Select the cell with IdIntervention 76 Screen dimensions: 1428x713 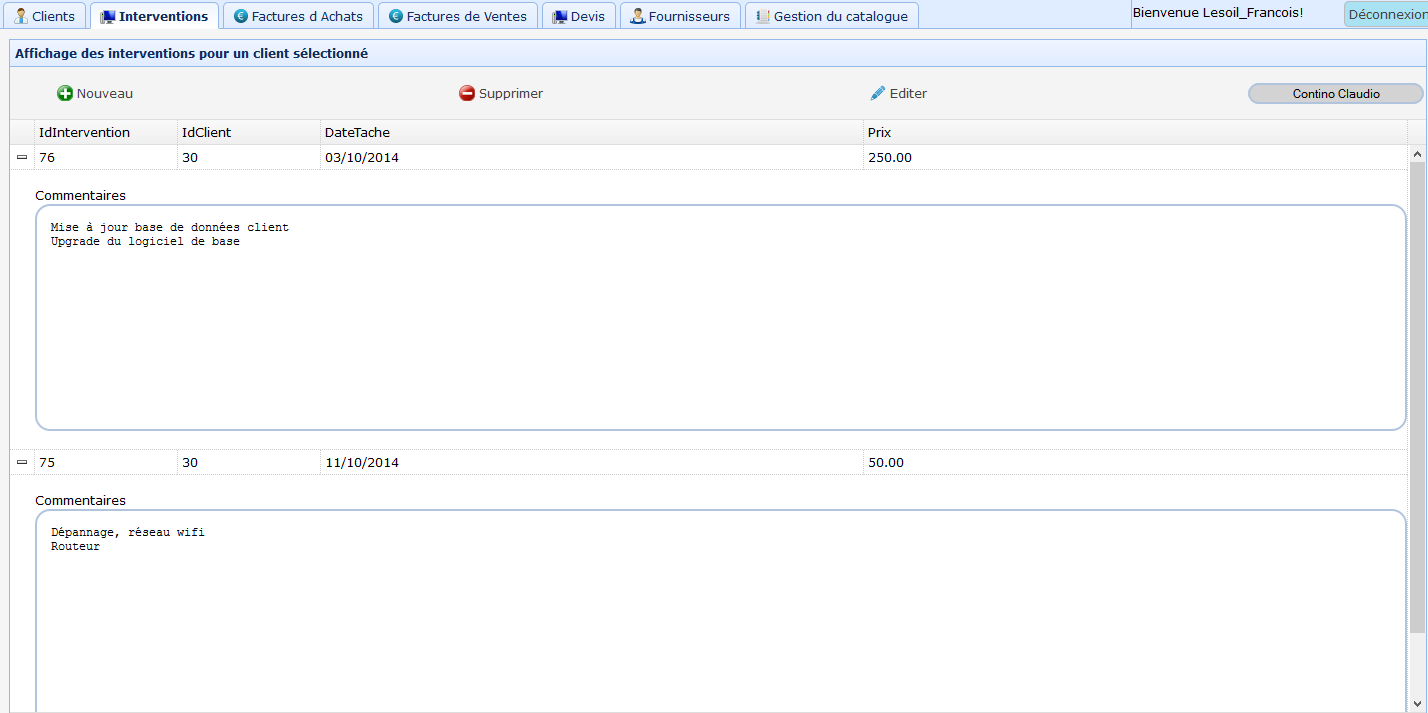pos(106,157)
